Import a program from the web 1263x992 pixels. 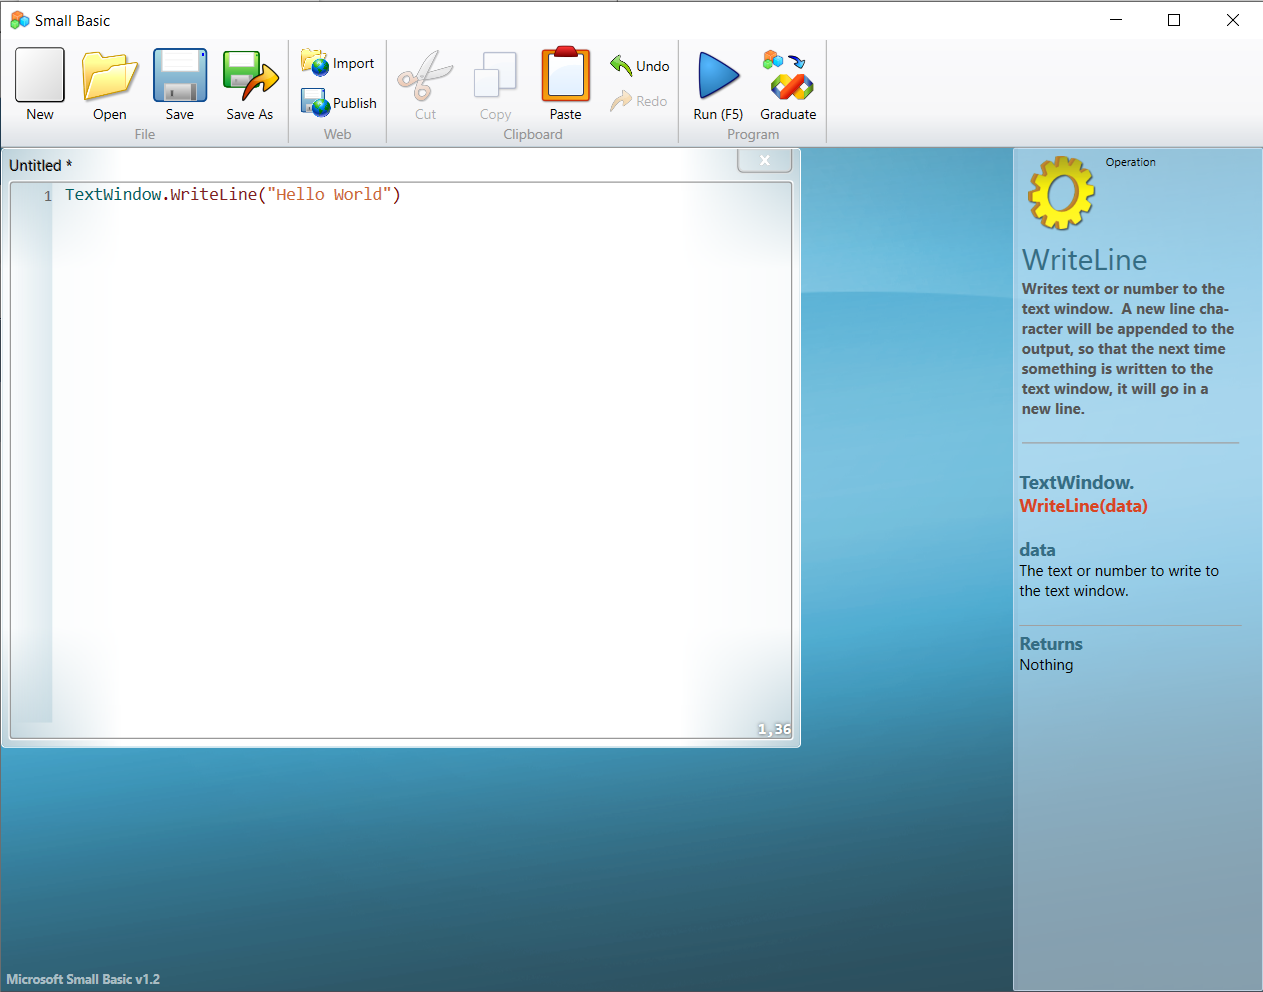pos(338,63)
